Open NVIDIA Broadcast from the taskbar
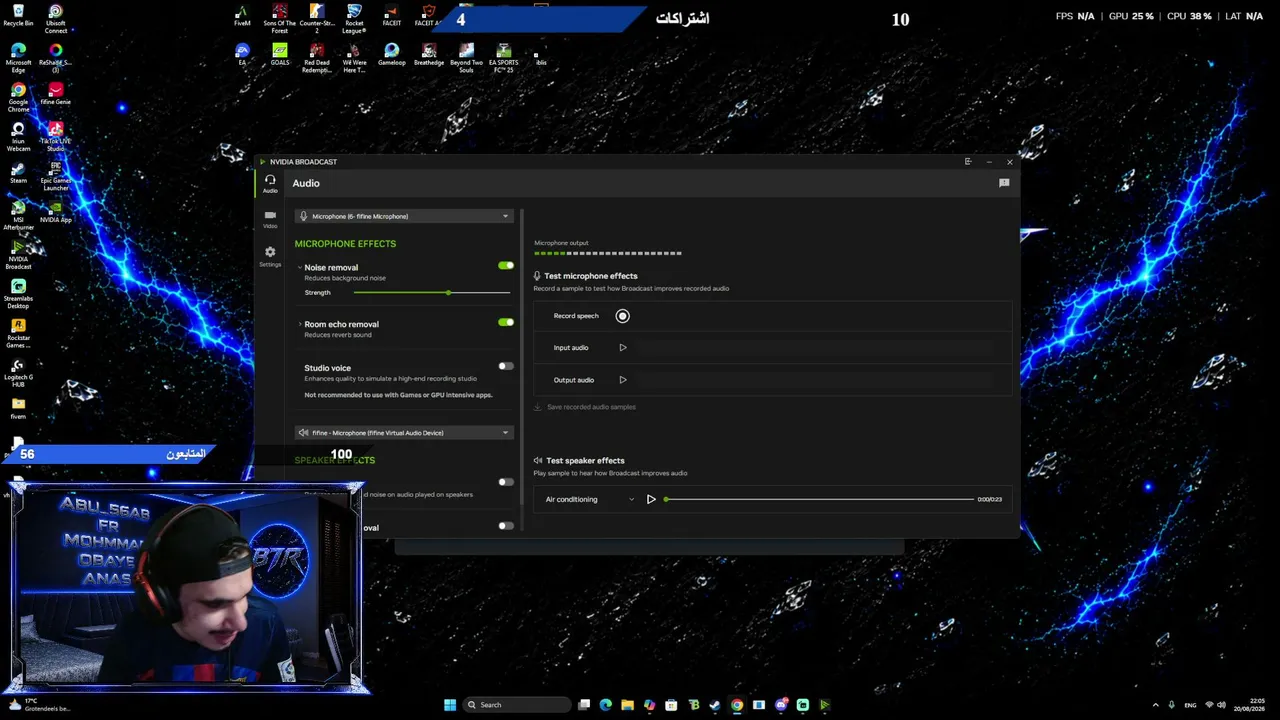Image resolution: width=1280 pixels, height=720 pixels. click(824, 705)
